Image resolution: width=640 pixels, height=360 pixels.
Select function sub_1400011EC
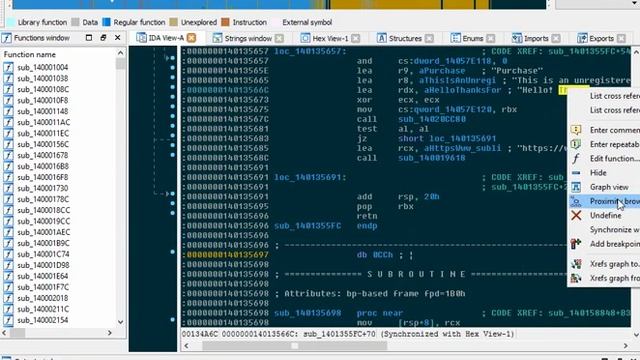43,133
